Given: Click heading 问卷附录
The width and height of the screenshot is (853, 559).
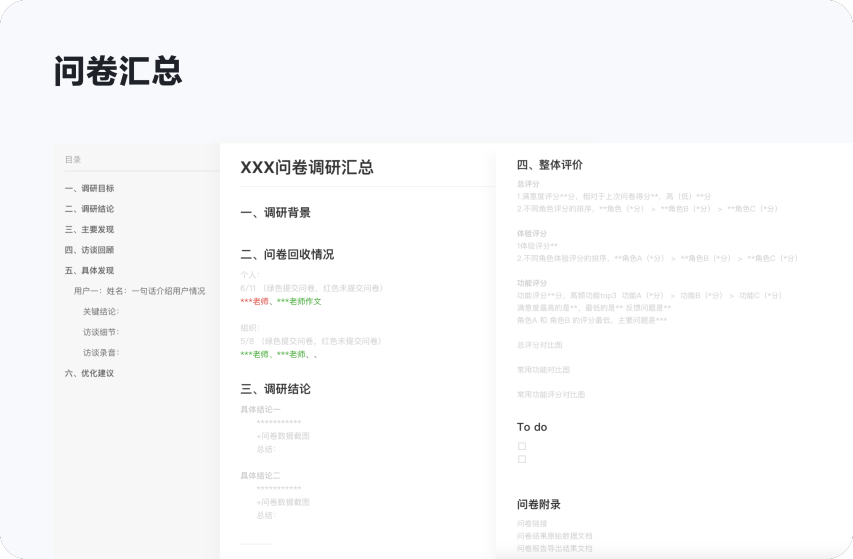Looking at the screenshot, I should [x=539, y=505].
